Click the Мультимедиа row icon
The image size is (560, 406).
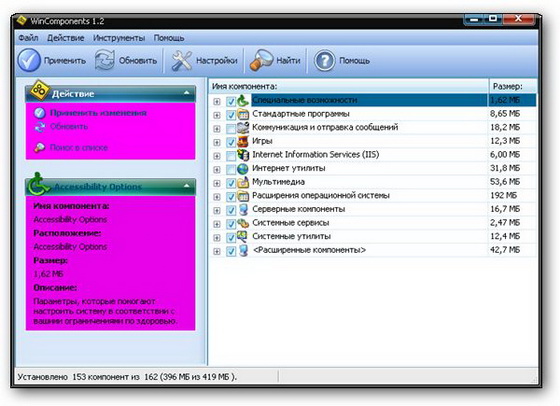[243, 182]
